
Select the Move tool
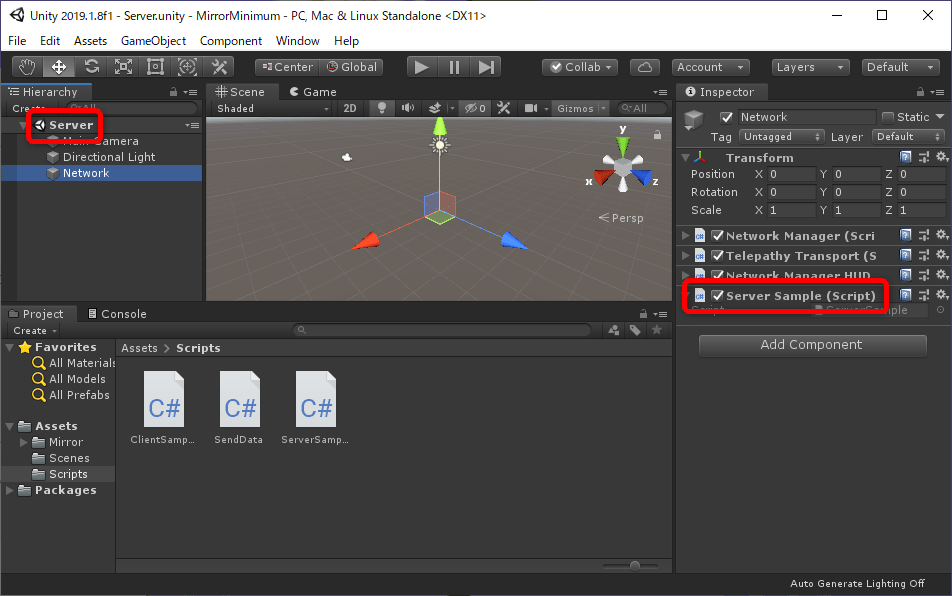pyautogui.click(x=59, y=67)
